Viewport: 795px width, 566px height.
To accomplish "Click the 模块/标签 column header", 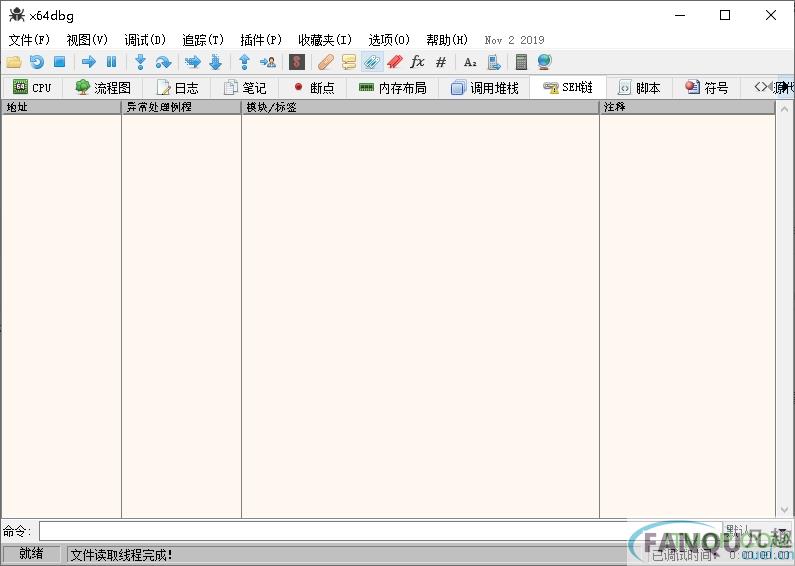I will (x=420, y=107).
